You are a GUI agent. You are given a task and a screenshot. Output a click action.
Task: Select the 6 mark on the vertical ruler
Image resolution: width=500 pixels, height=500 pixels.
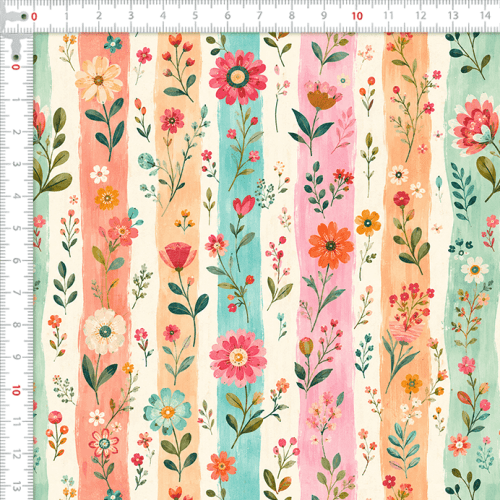click(x=16, y=261)
